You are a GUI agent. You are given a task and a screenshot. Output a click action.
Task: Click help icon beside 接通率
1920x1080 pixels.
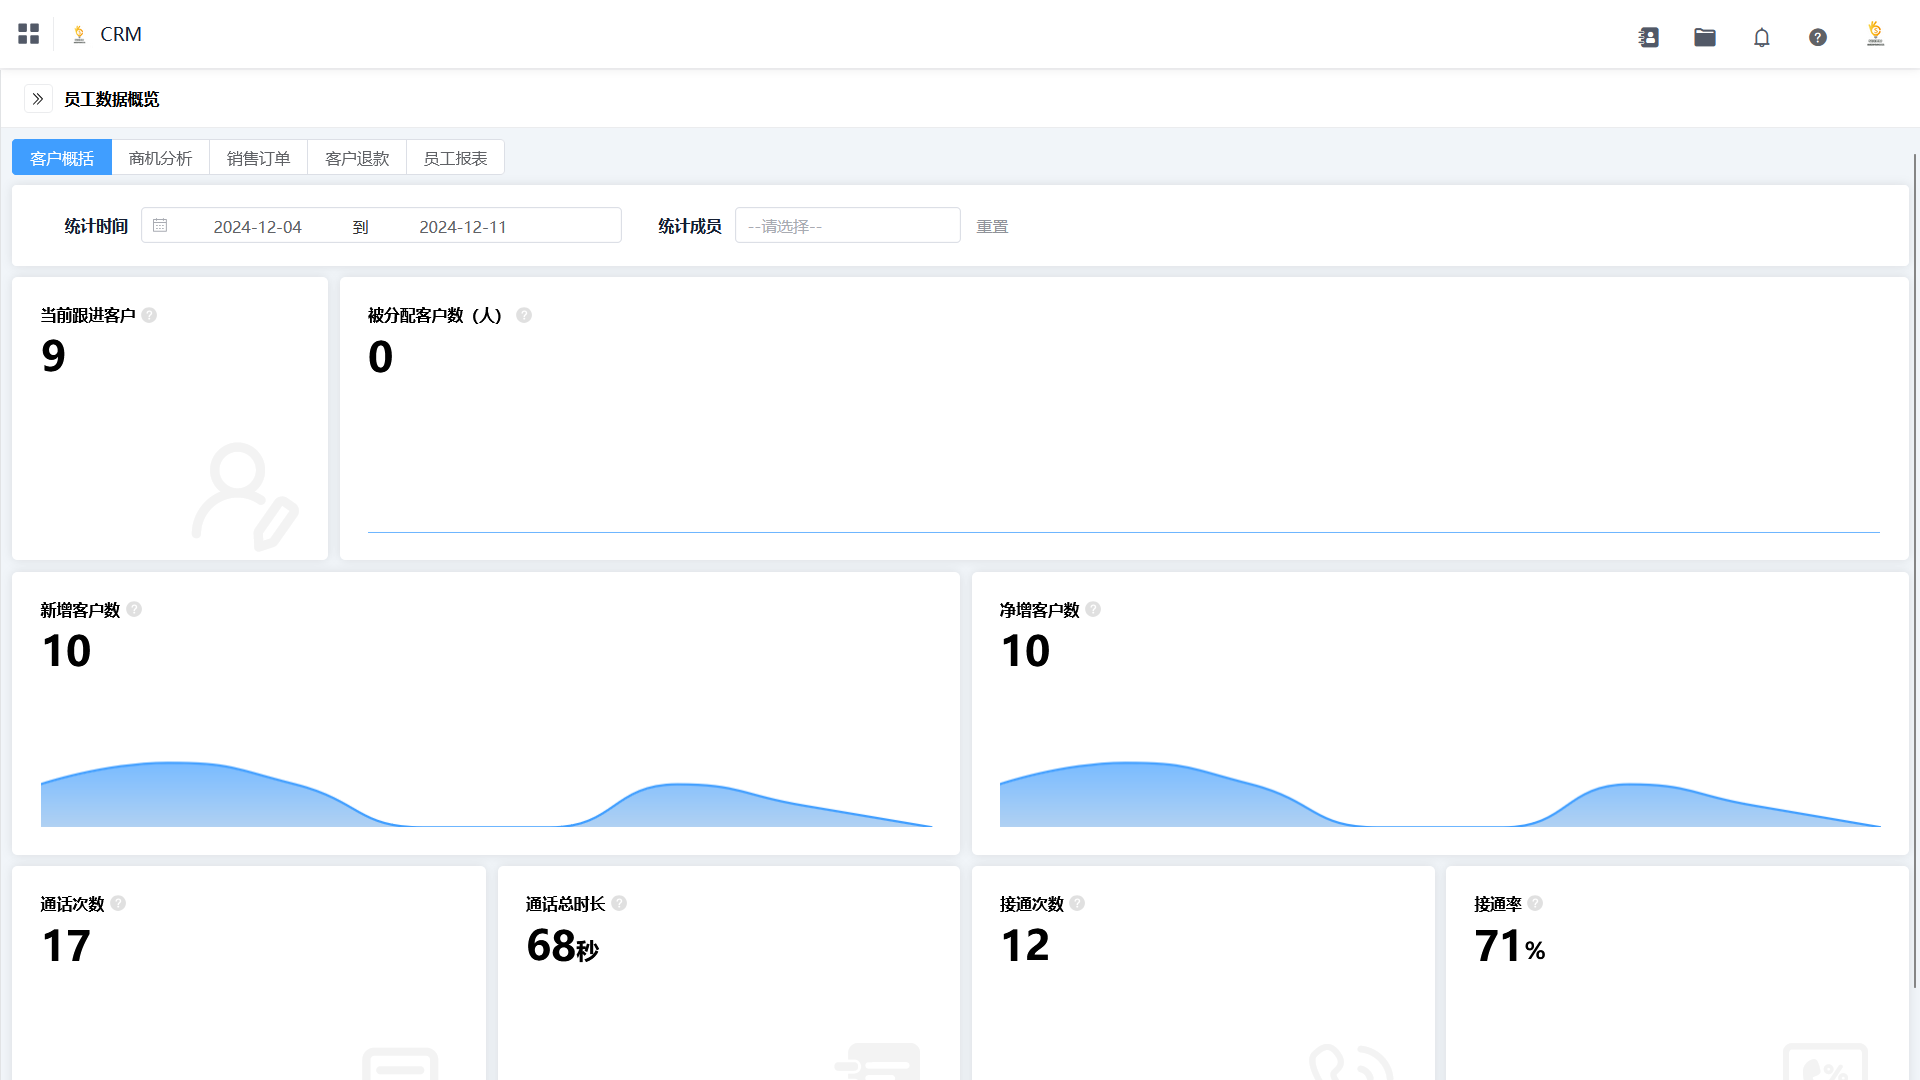pos(1535,903)
